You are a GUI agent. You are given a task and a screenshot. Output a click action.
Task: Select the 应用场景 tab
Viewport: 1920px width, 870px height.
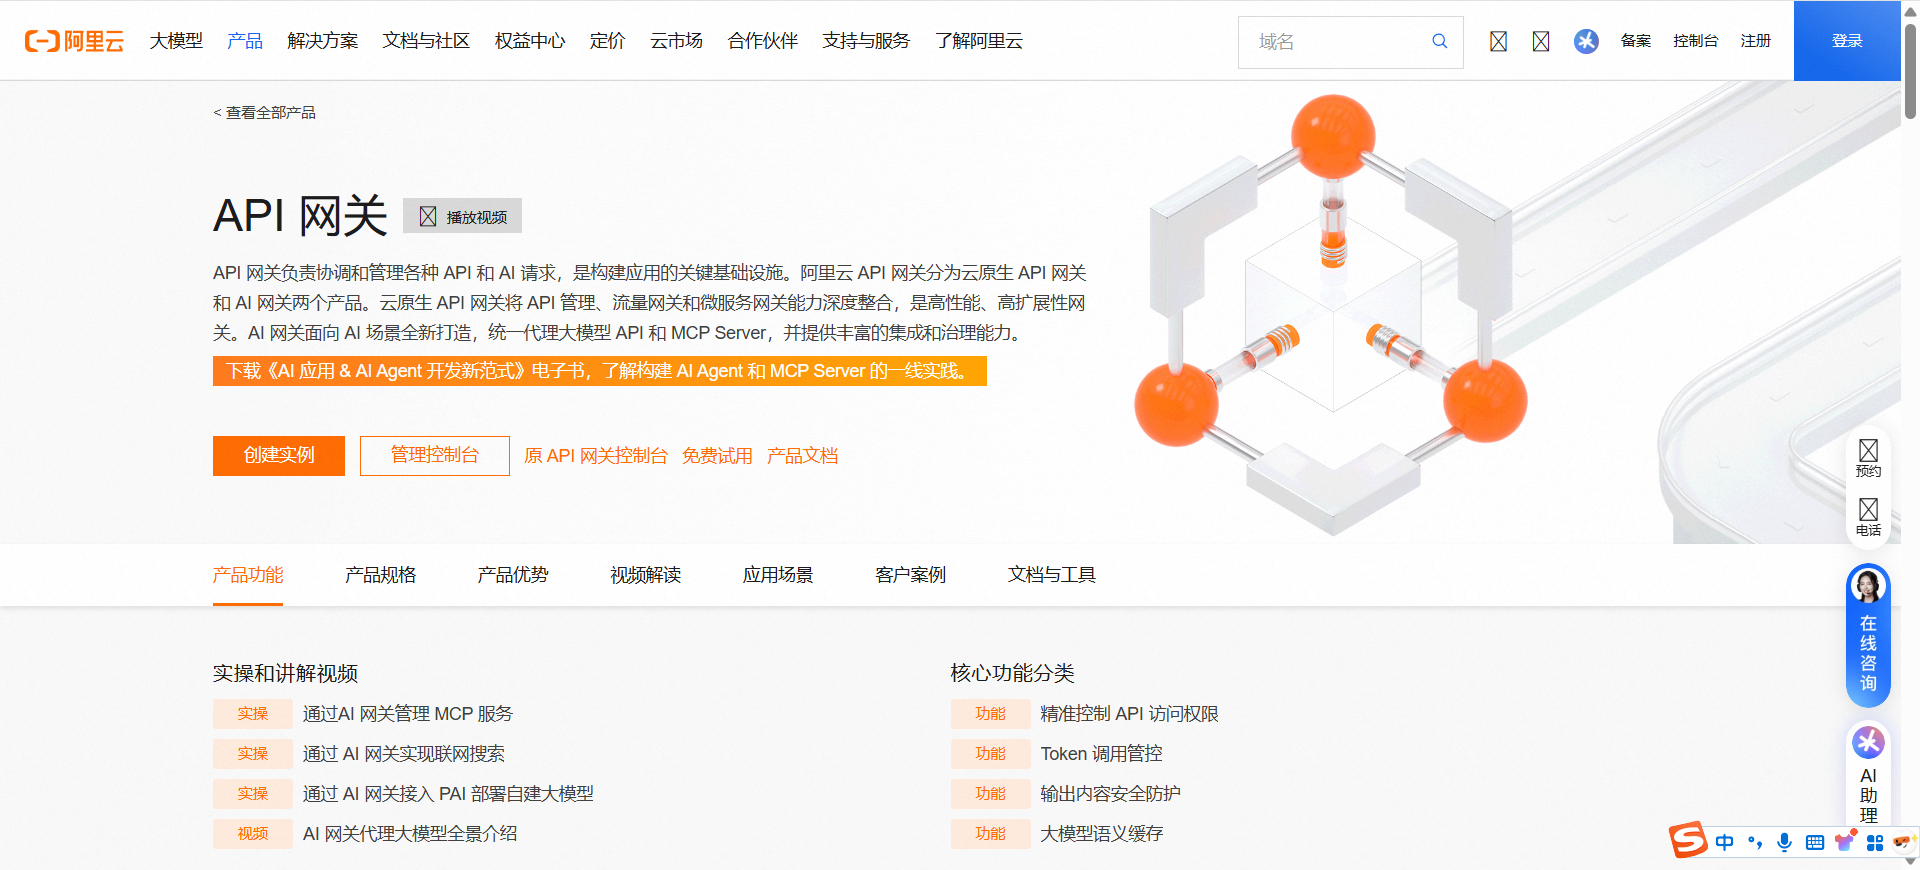[778, 575]
